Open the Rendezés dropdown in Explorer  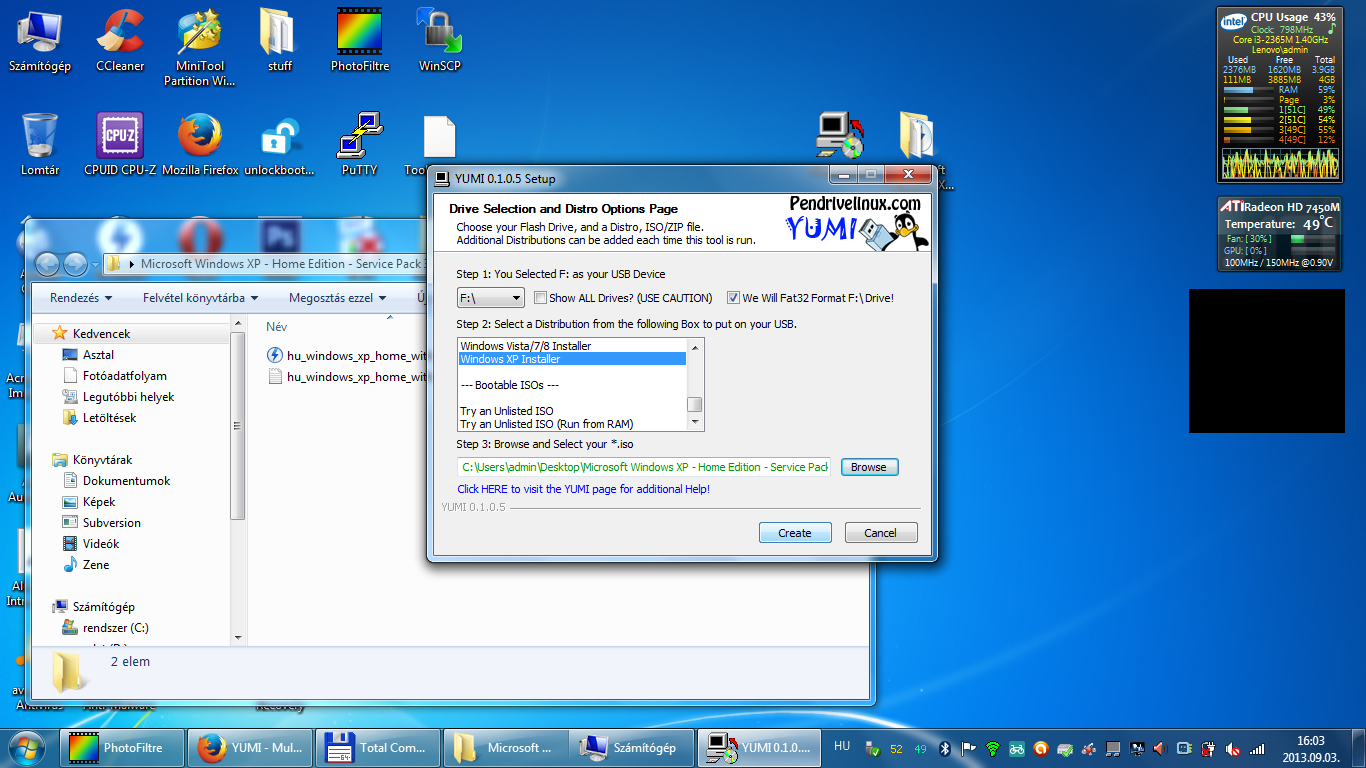click(81, 298)
